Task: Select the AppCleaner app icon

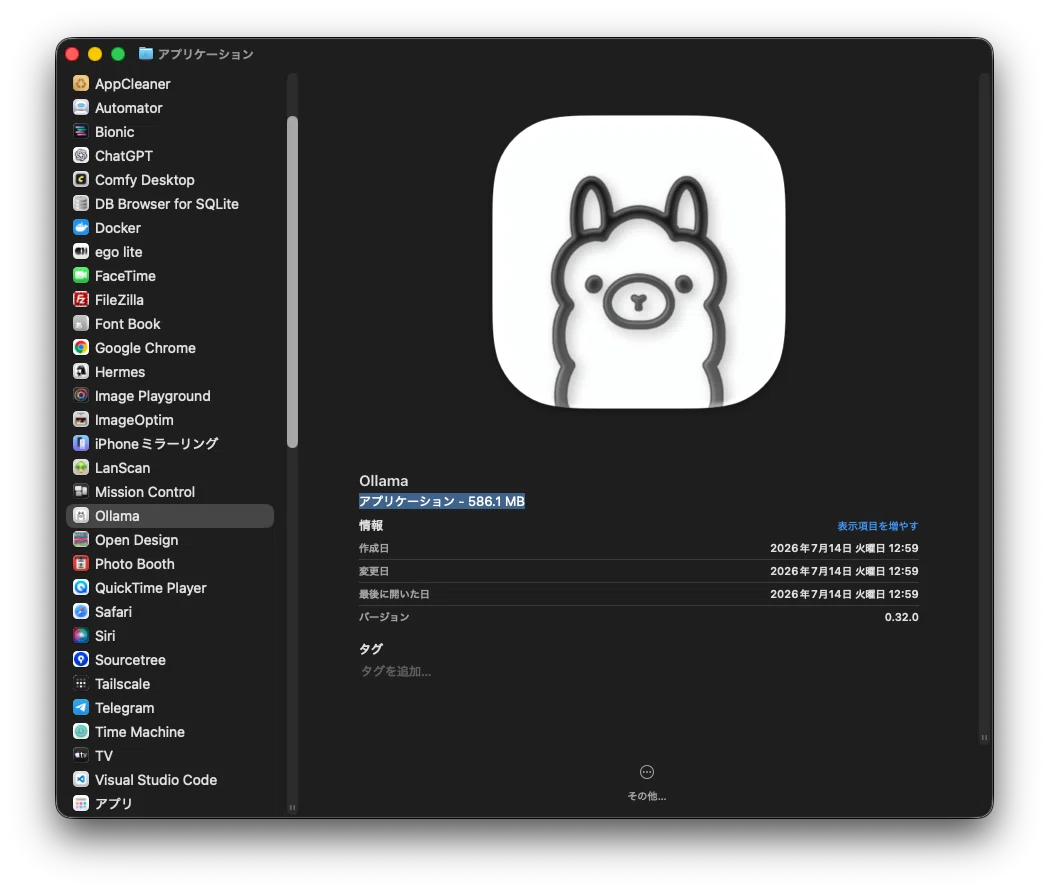Action: tap(81, 84)
